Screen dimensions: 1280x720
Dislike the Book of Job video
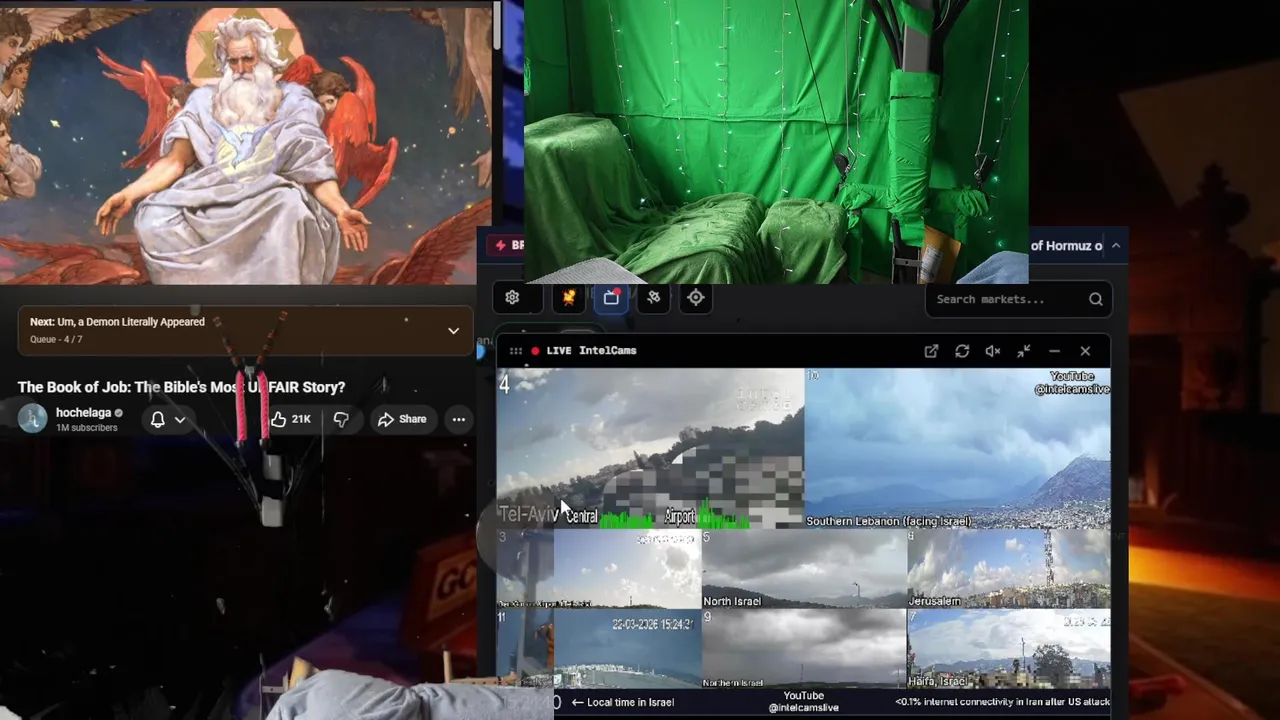pos(341,419)
